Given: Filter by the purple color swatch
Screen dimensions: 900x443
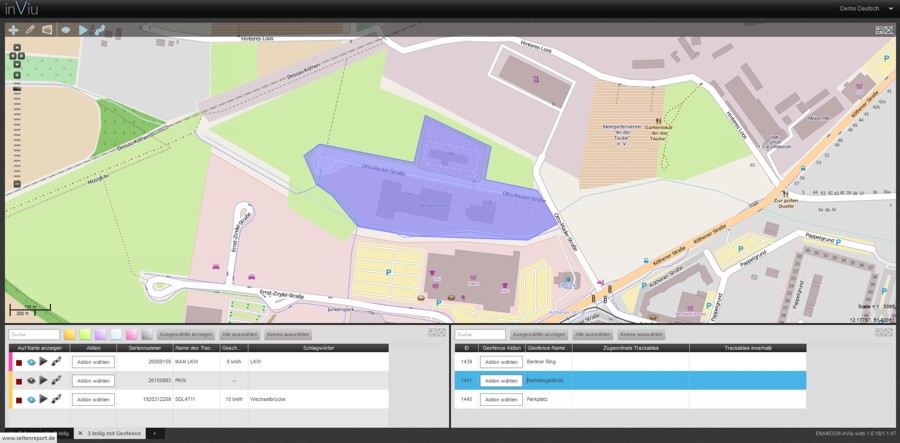Looking at the screenshot, I should pyautogui.click(x=100, y=334).
